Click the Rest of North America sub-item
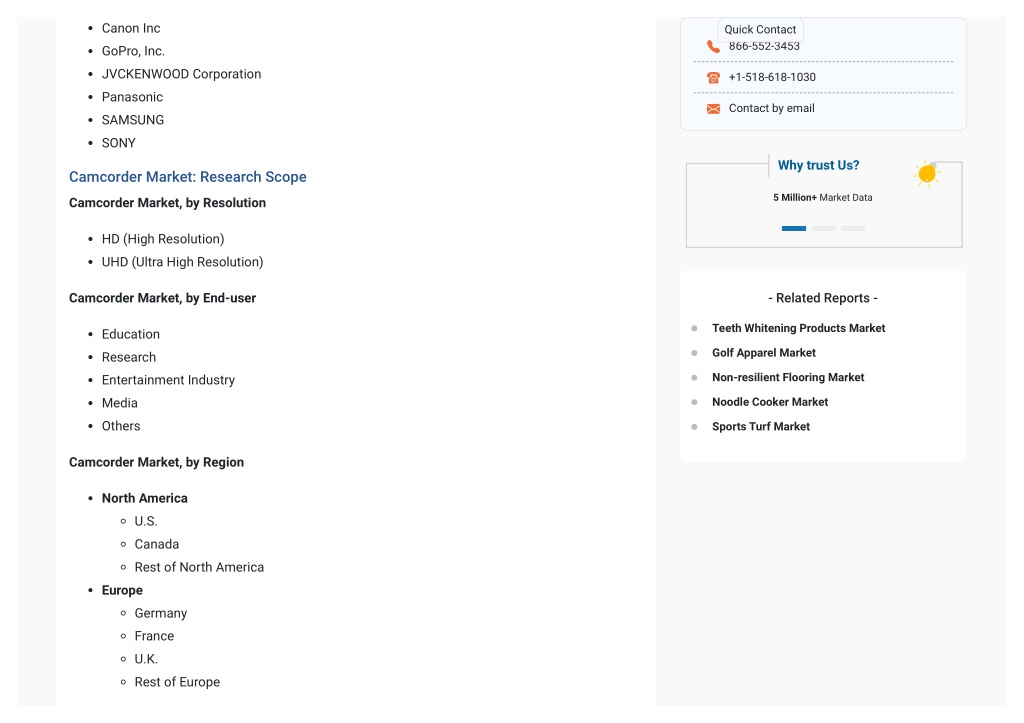The height and width of the screenshot is (723, 1024). click(199, 567)
